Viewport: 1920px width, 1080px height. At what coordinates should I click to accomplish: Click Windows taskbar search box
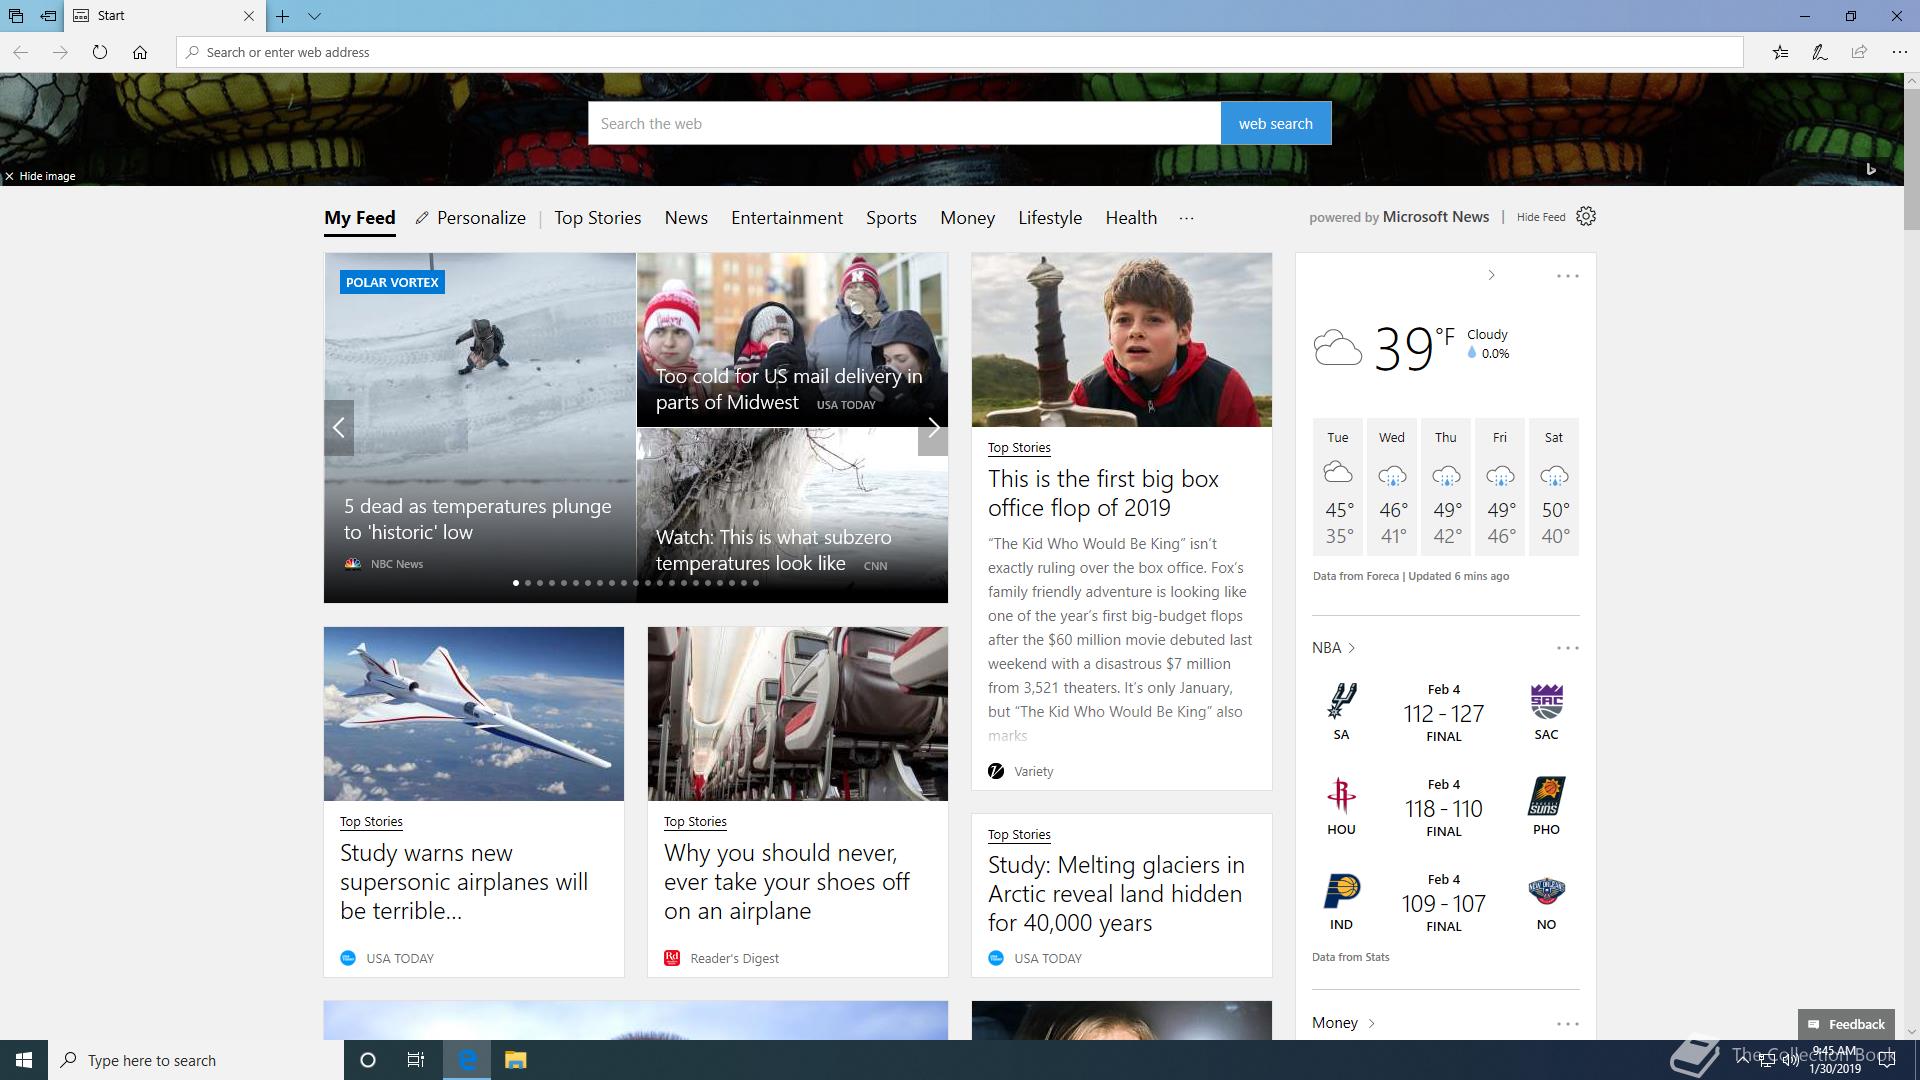(x=196, y=1060)
